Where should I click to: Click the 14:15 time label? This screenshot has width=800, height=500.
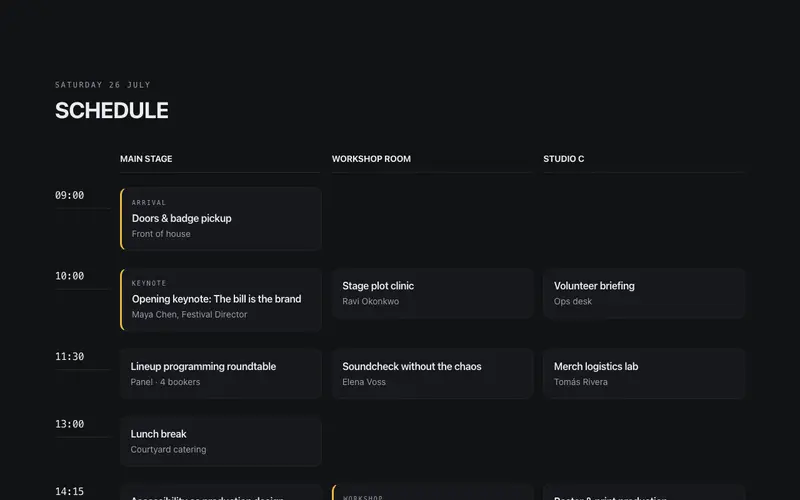coord(69,491)
